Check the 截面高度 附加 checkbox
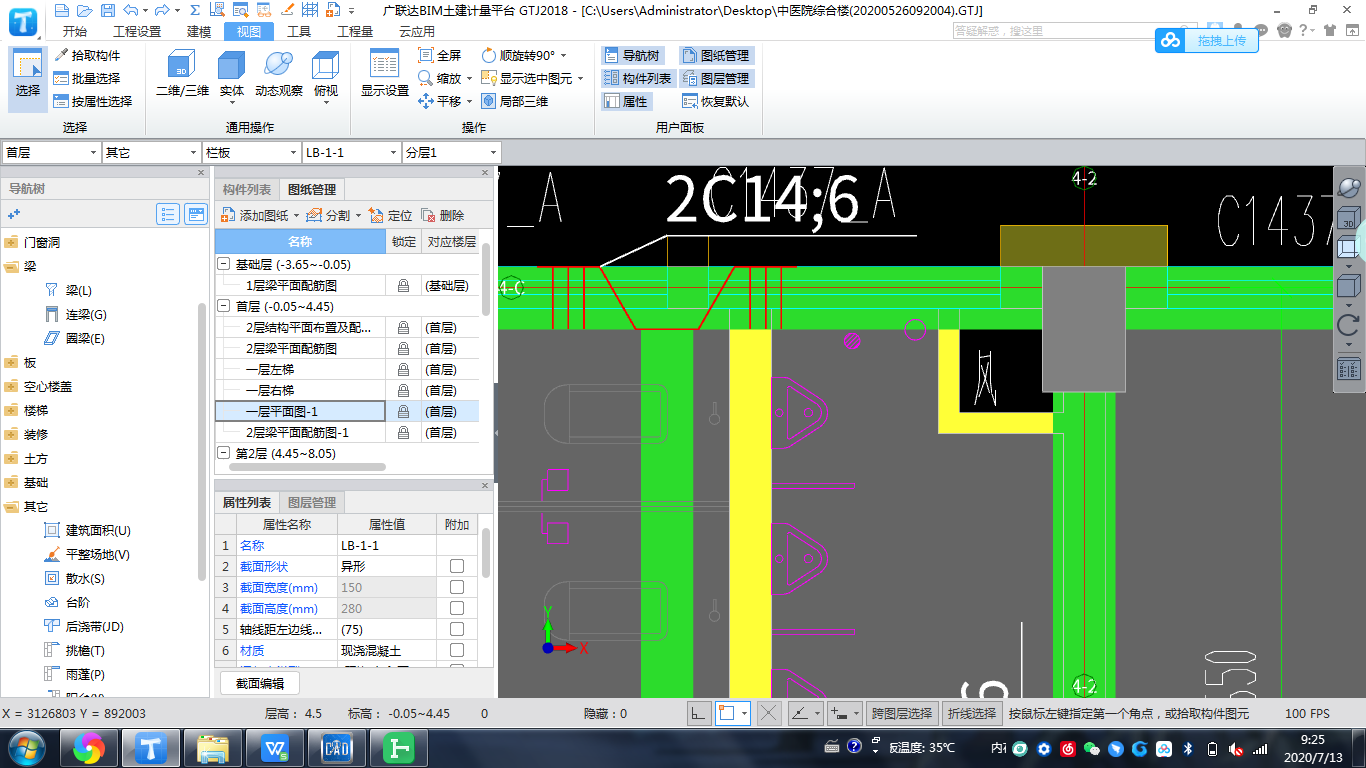The width and height of the screenshot is (1366, 768). point(457,608)
